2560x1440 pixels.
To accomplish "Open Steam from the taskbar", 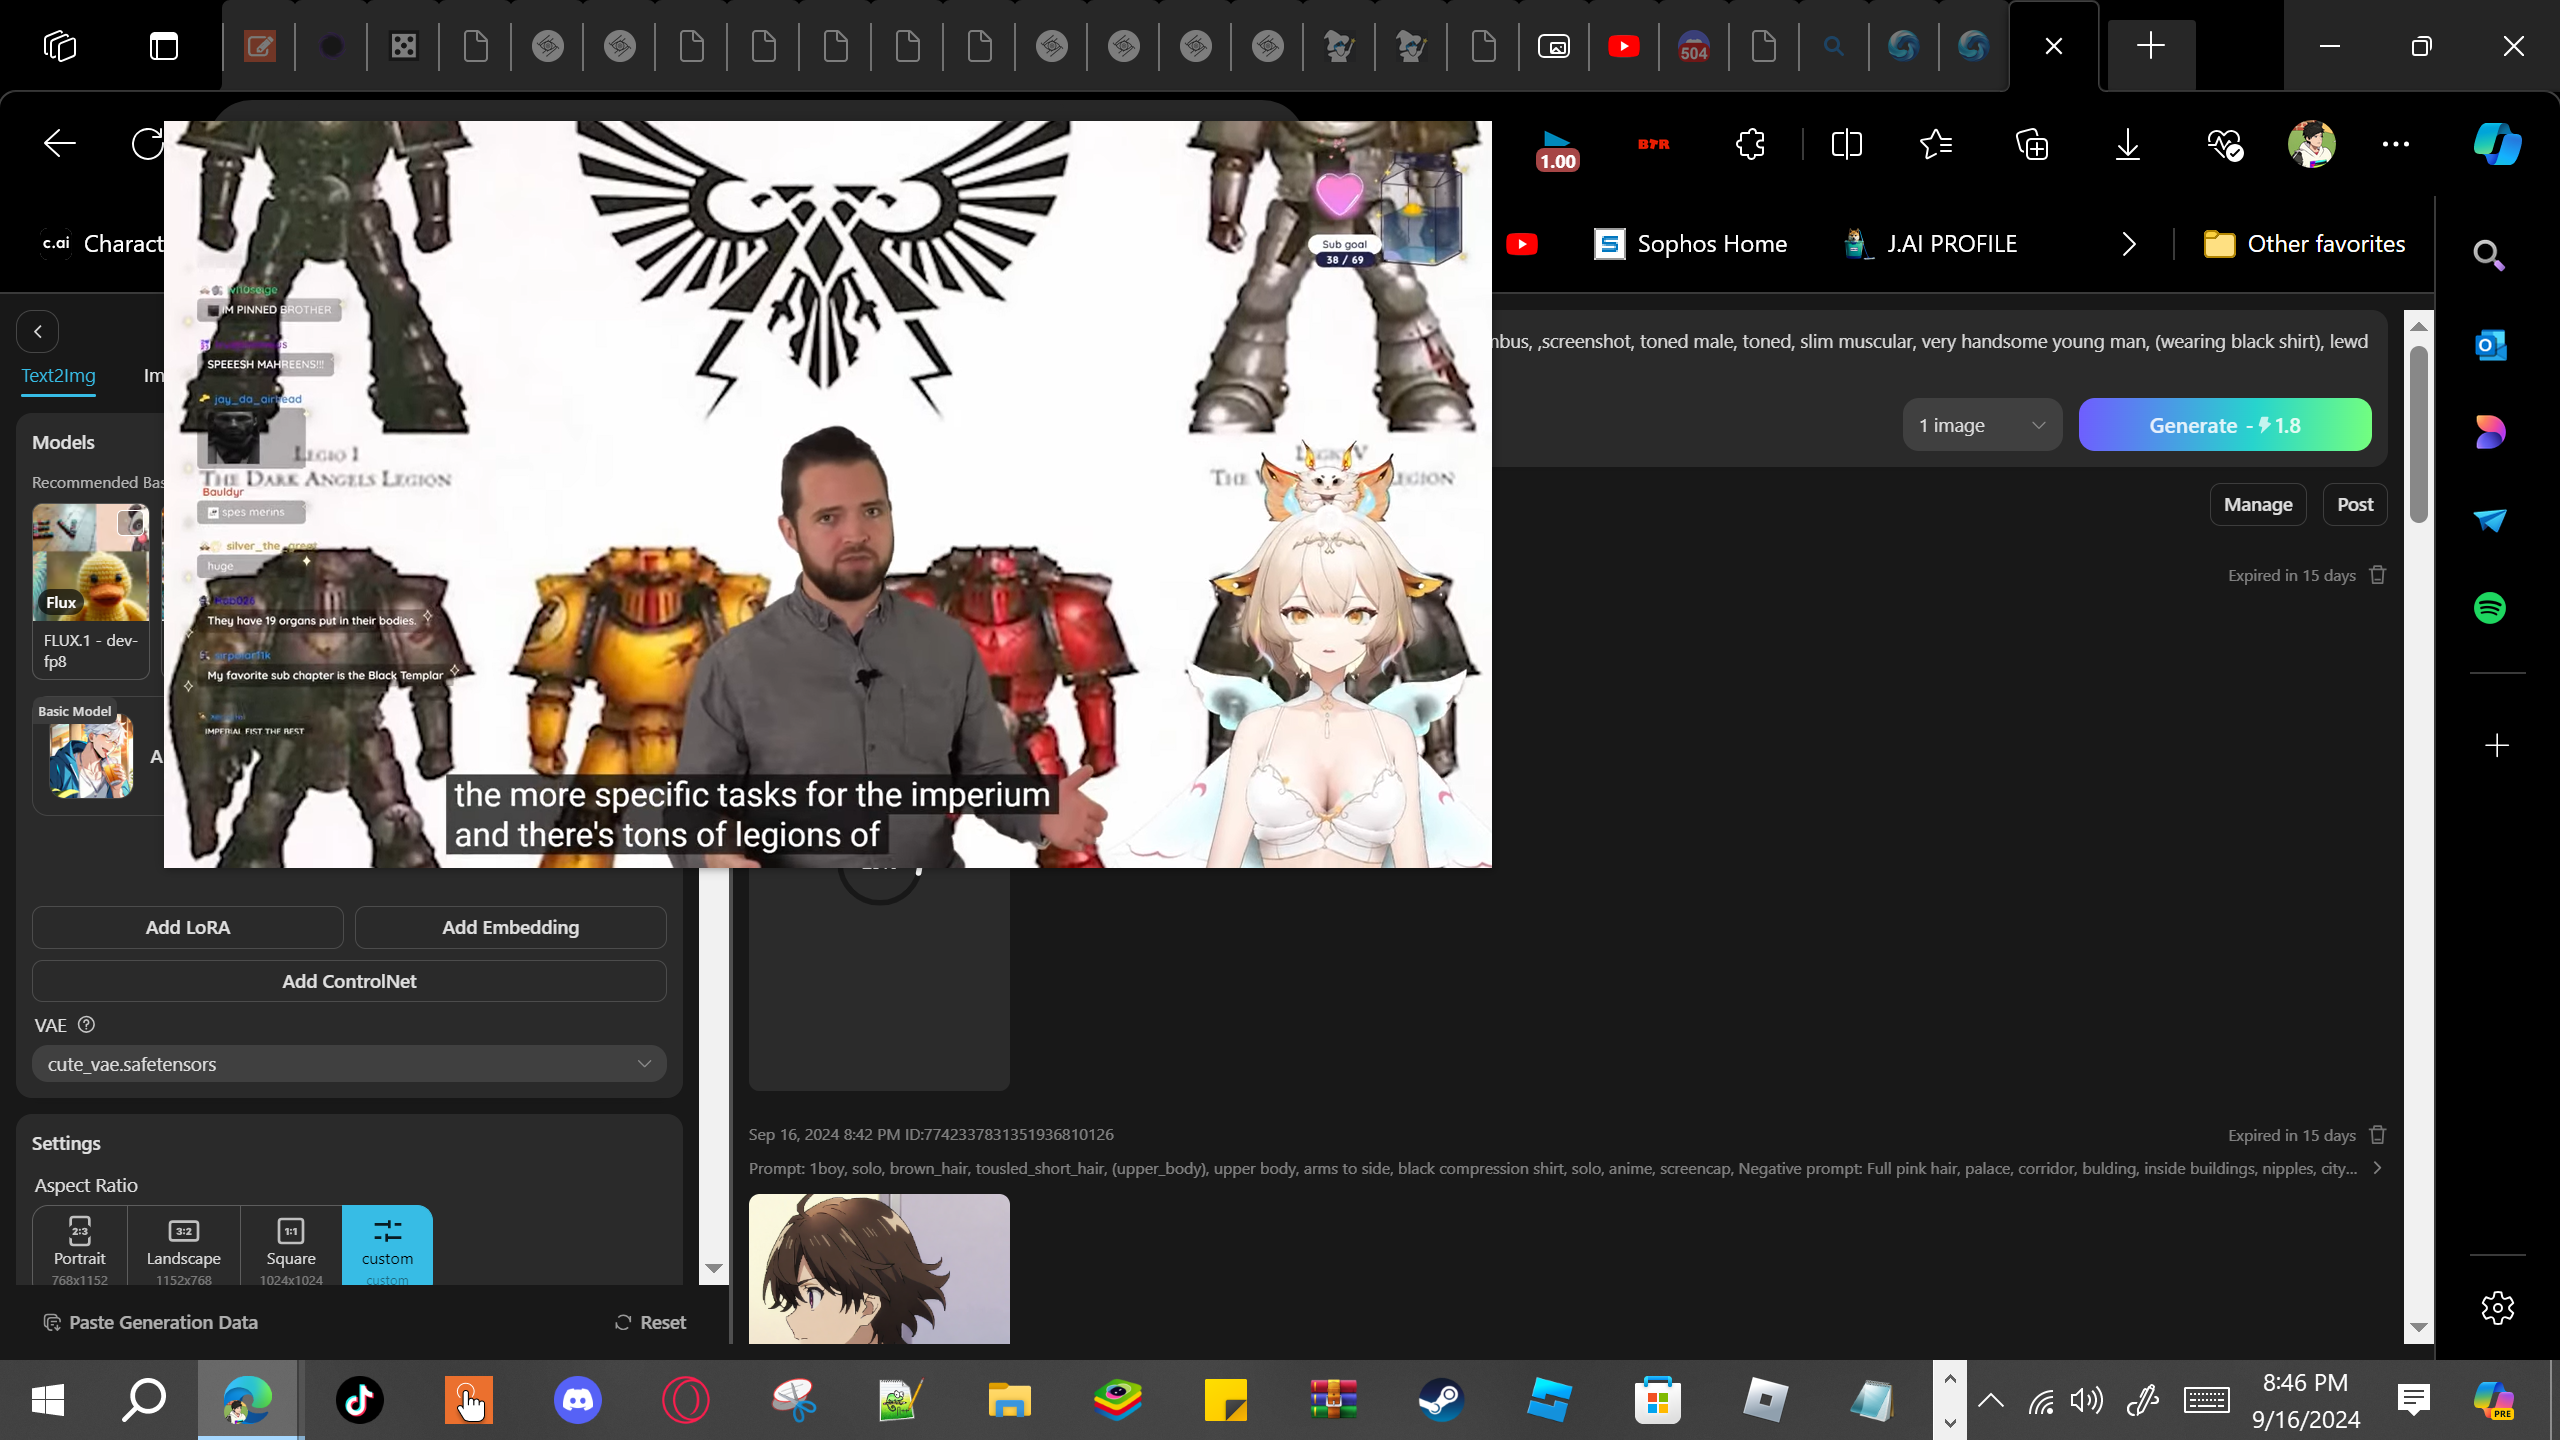I will point(1441,1400).
